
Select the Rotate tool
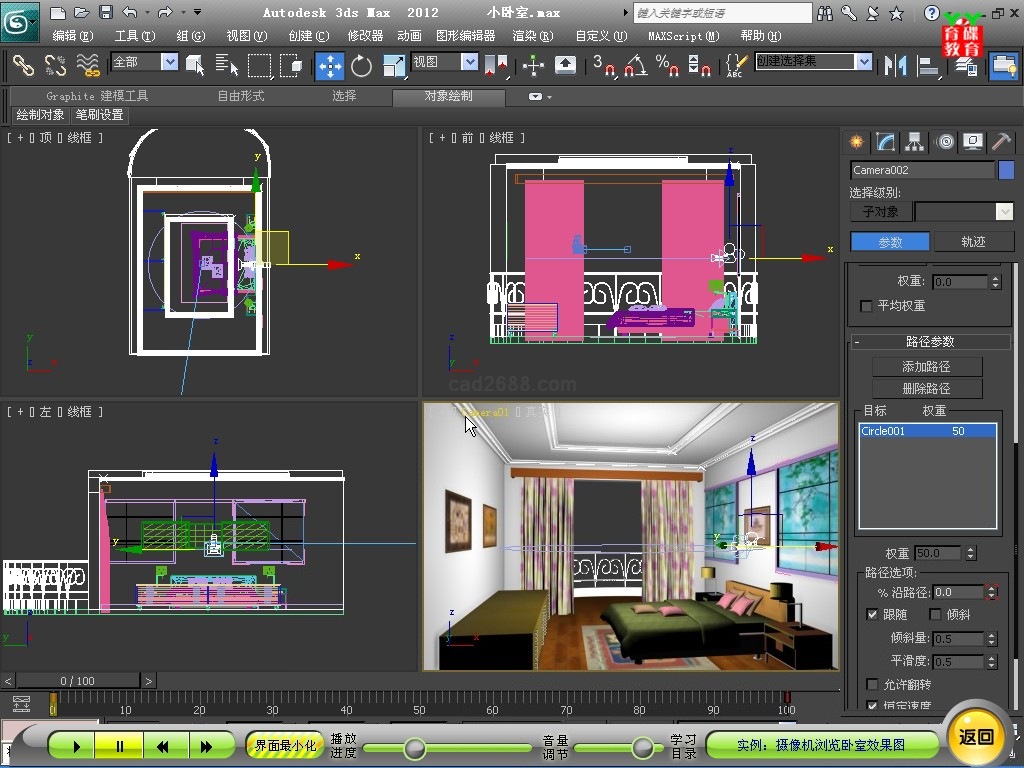(x=361, y=66)
